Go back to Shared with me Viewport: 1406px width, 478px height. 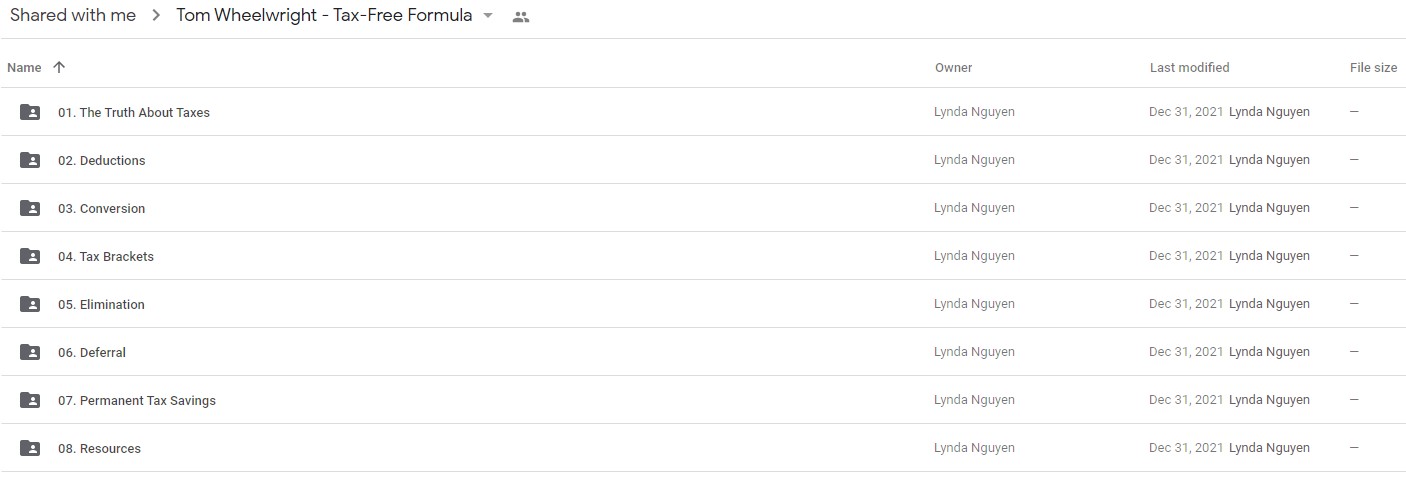point(73,16)
